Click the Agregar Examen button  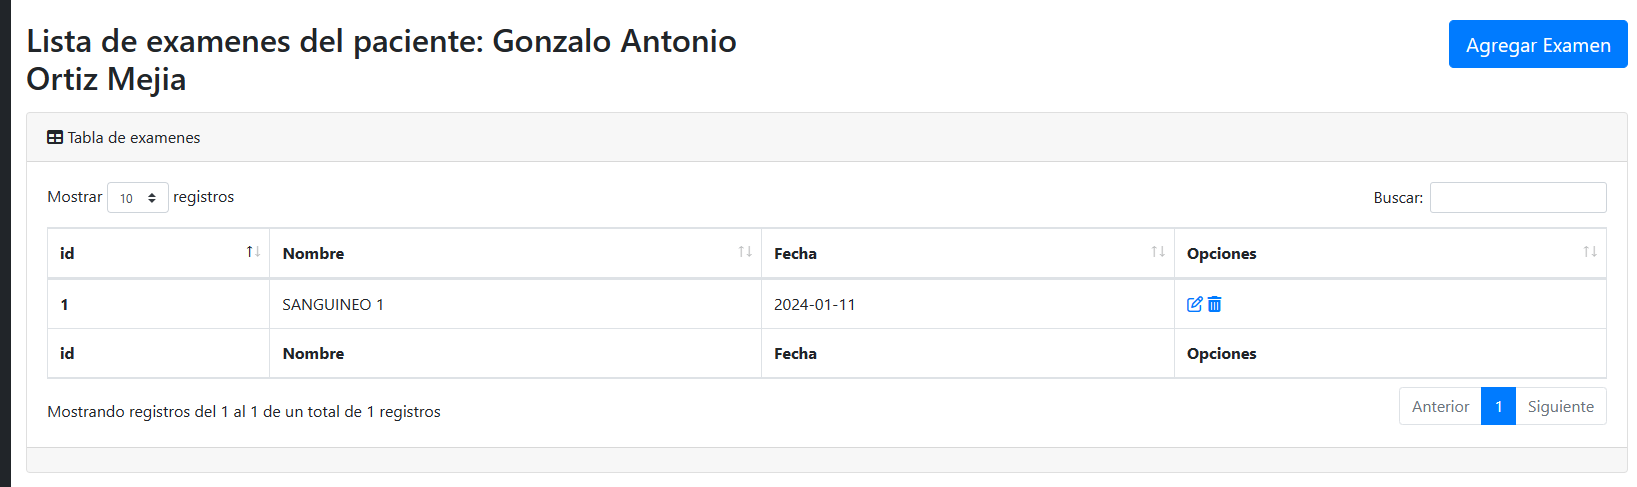1538,45
